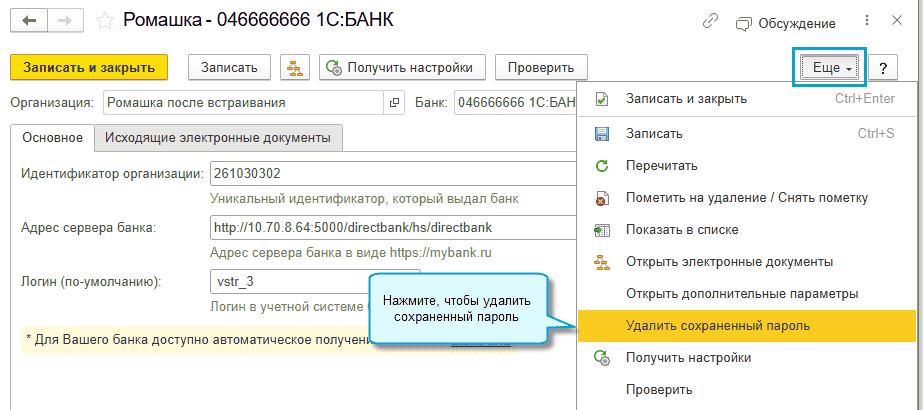Click Адрес сервера банка URL field
Viewport: 923px width, 410px height.
(x=393, y=227)
